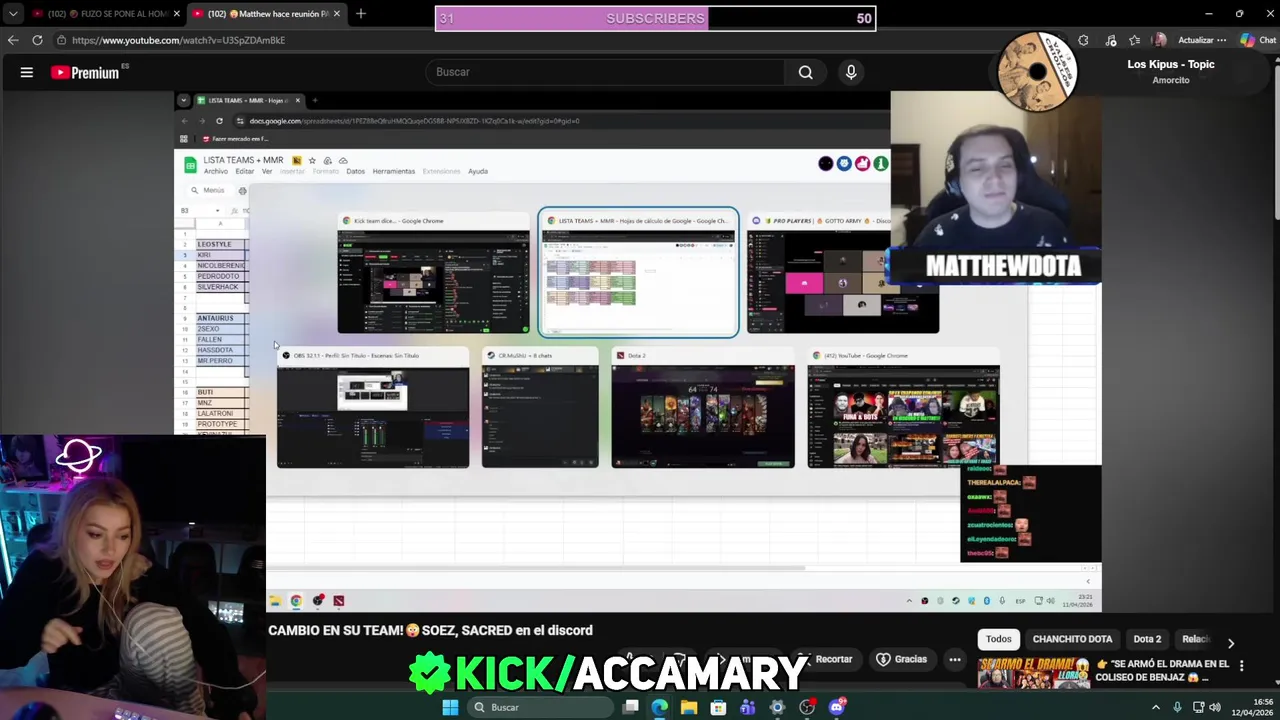
Task: Open Microsoft Teams from the taskbar
Action: tap(748, 707)
